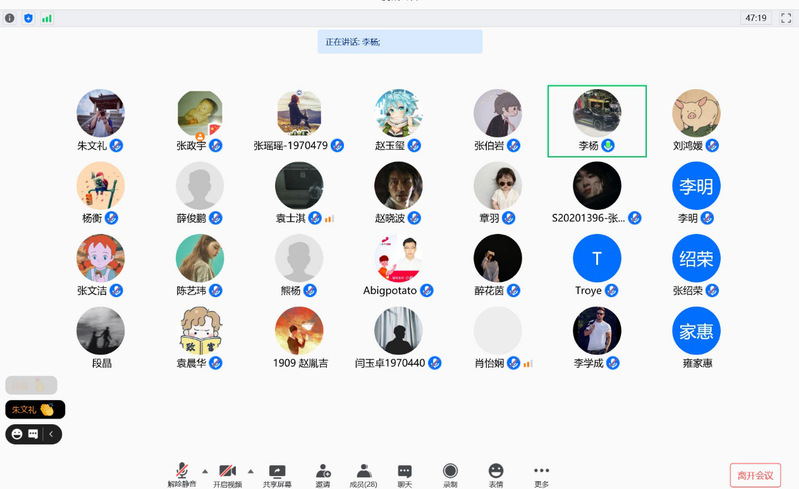Turn on video with 开启视频
The width and height of the screenshot is (799, 489).
pos(227,472)
